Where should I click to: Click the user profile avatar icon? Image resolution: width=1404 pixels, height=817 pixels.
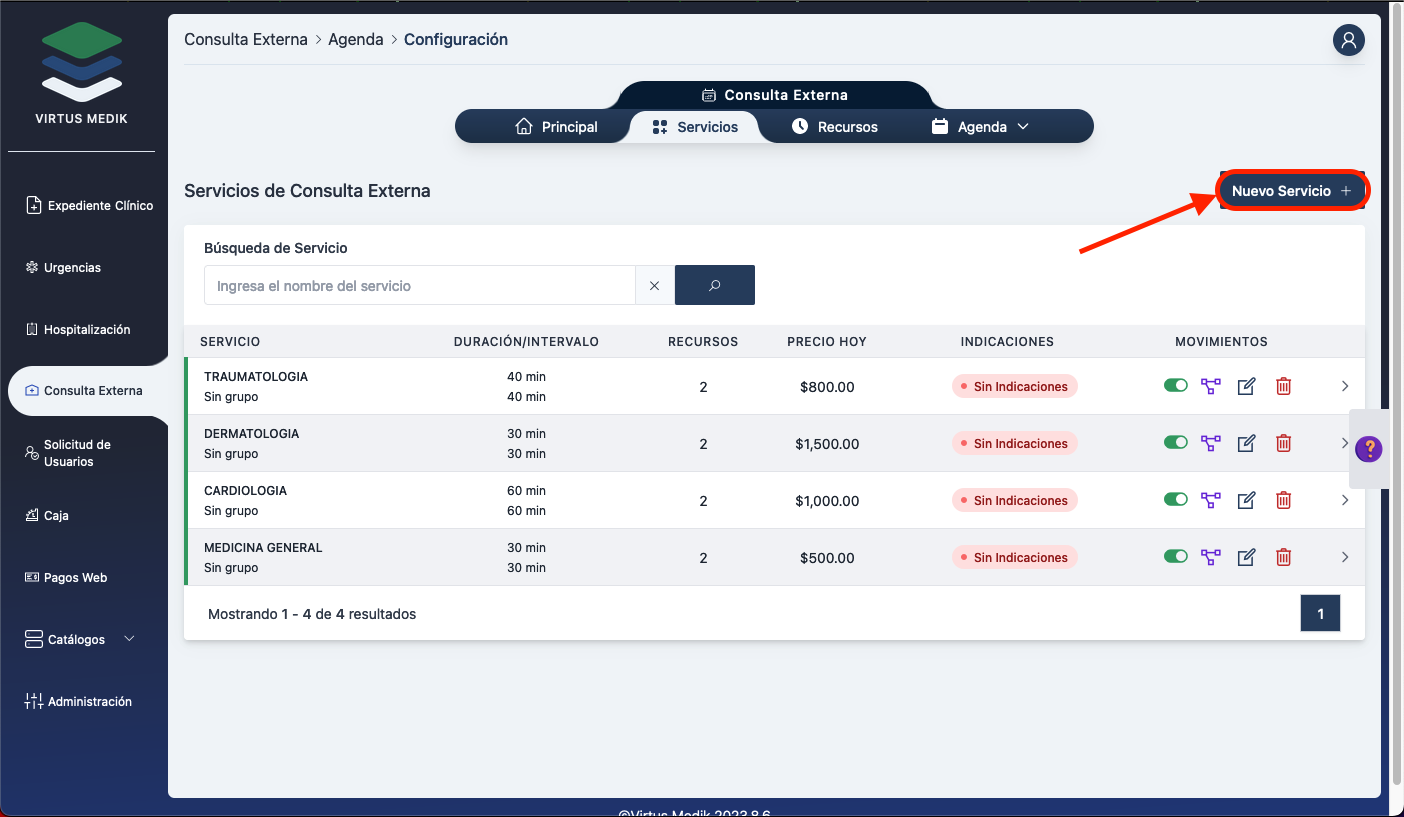1348,40
